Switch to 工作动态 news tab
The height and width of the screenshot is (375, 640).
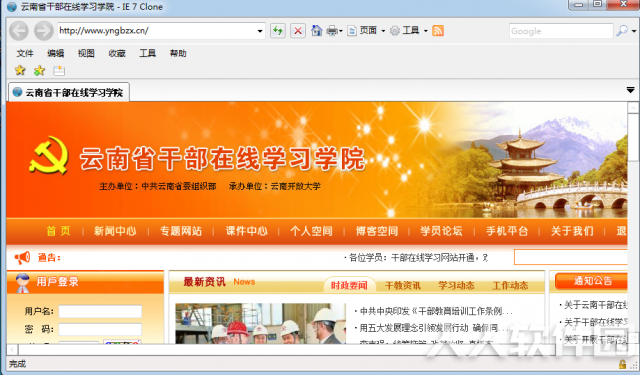510,285
